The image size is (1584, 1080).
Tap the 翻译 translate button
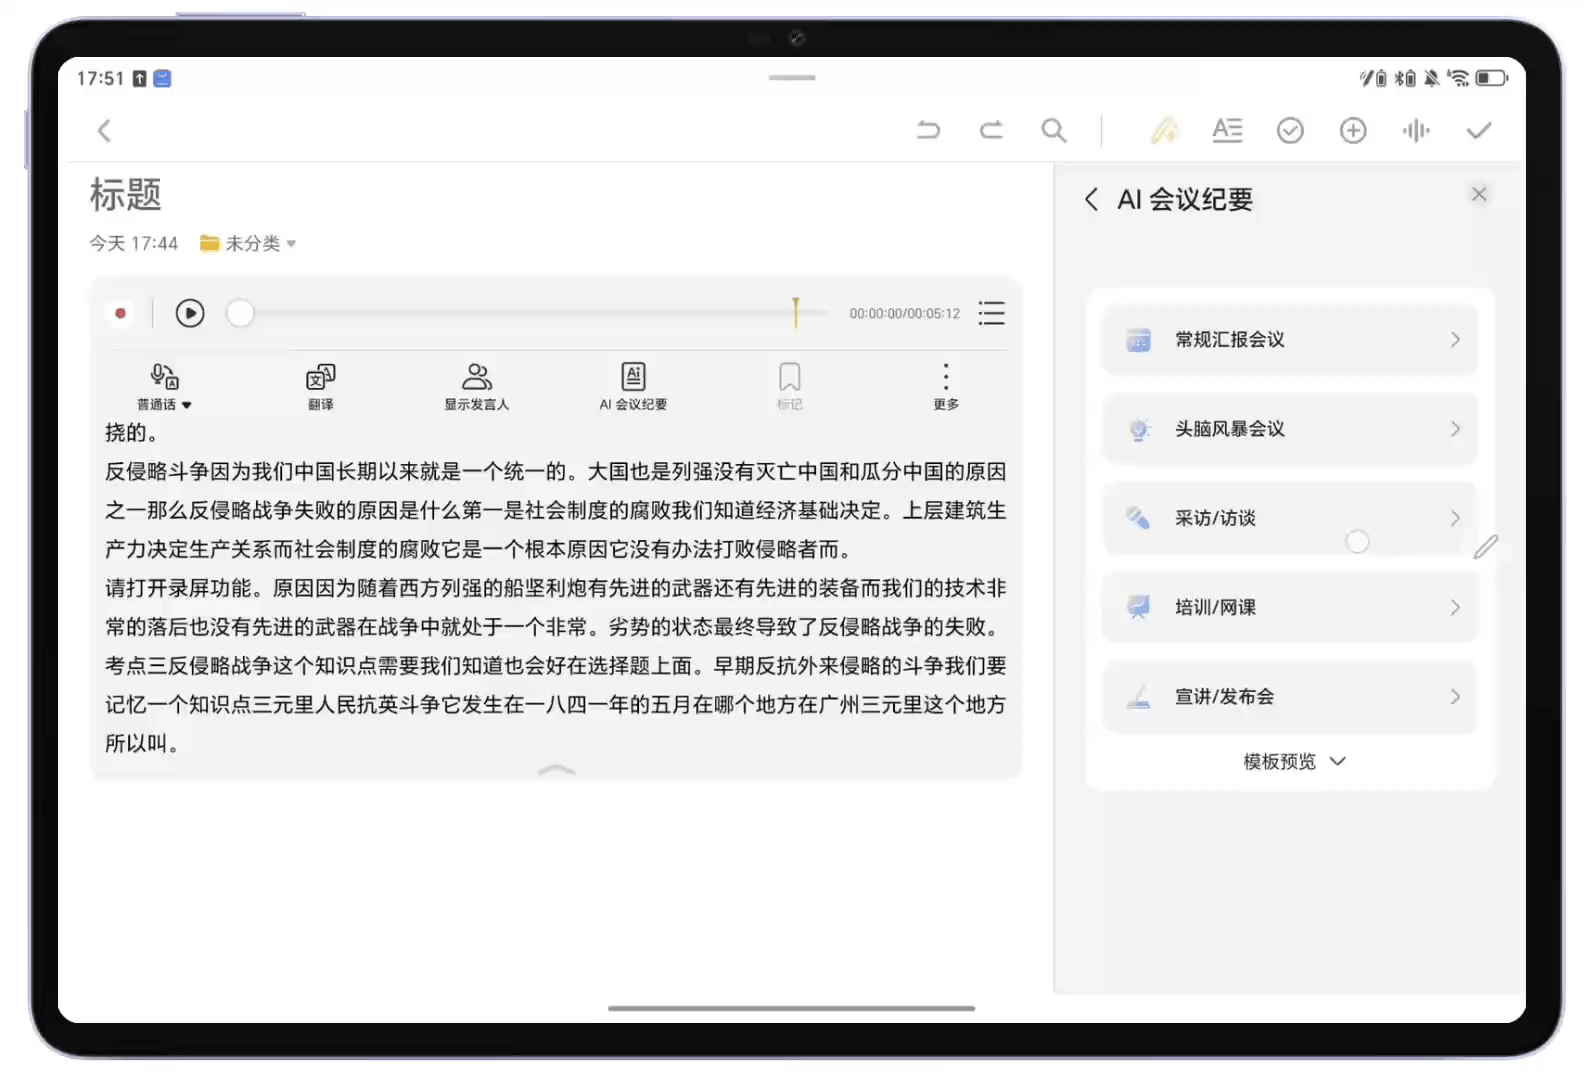320,386
